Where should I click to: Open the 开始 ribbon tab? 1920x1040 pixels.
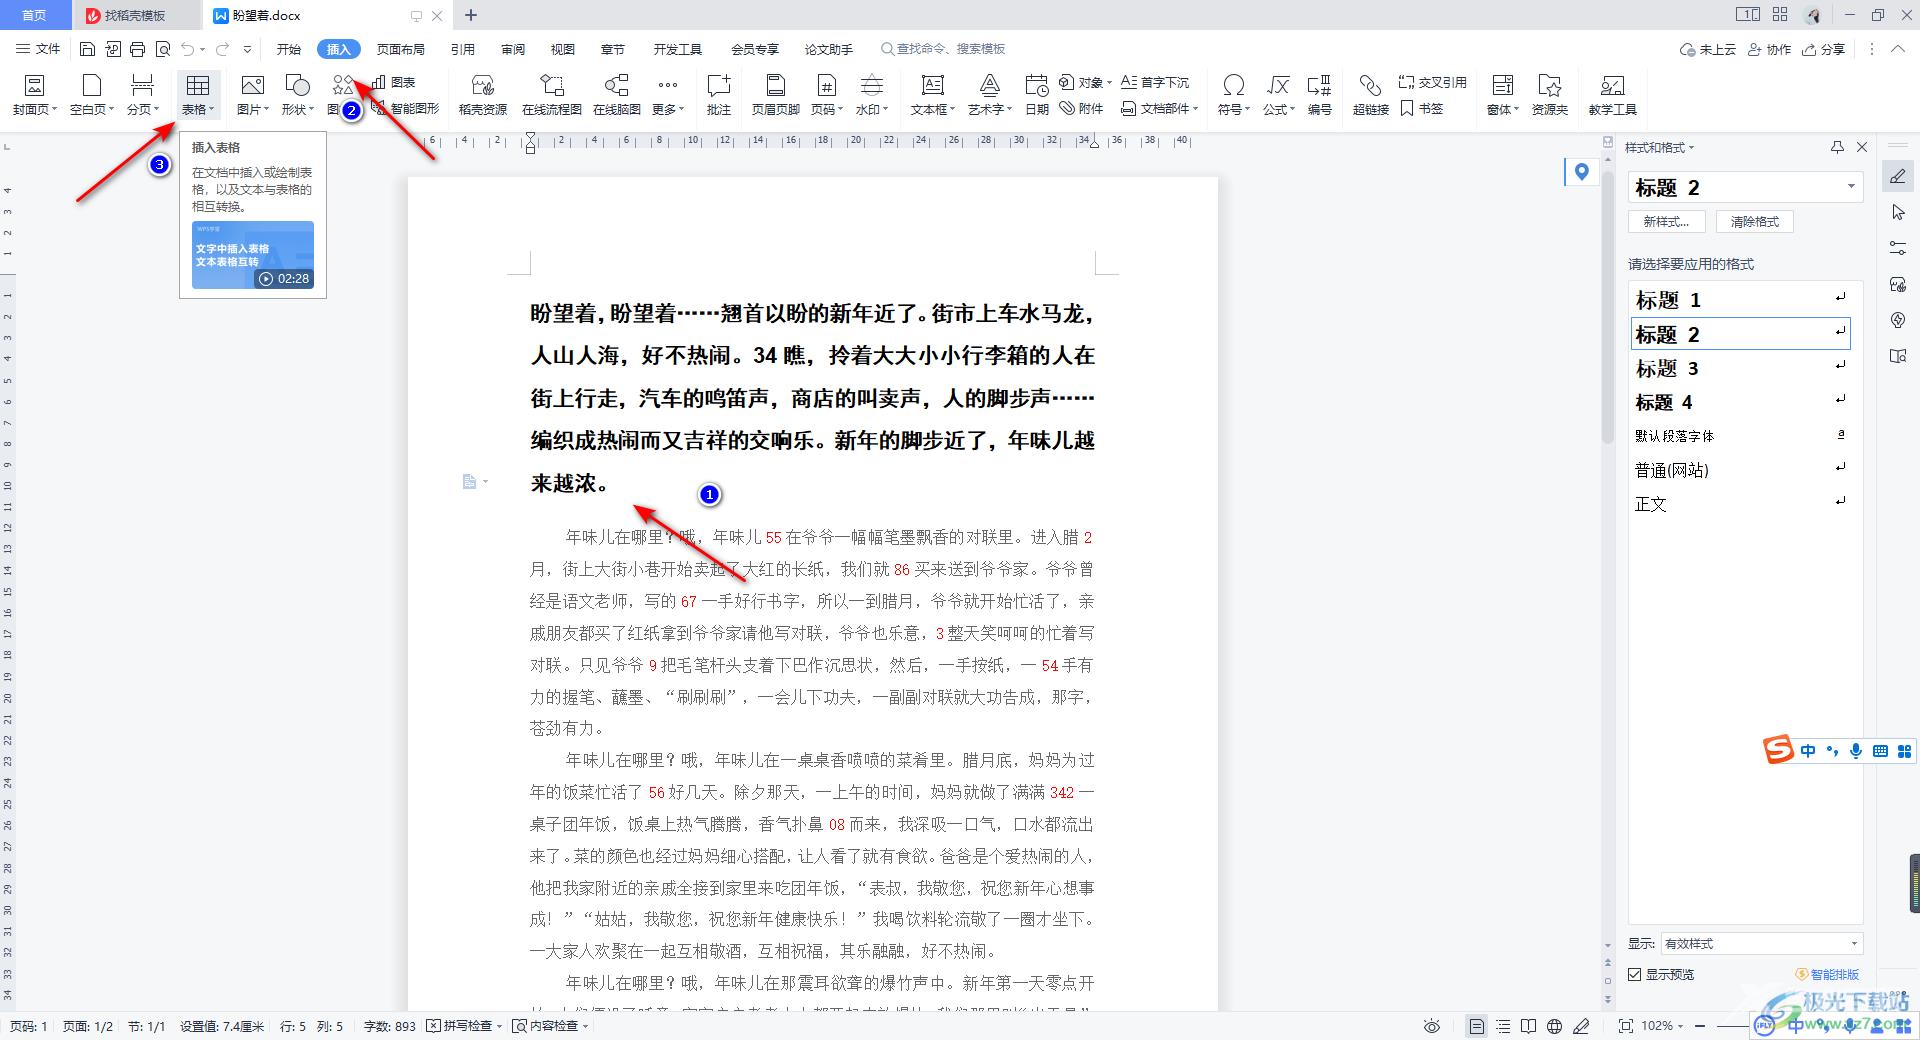pyautogui.click(x=289, y=49)
